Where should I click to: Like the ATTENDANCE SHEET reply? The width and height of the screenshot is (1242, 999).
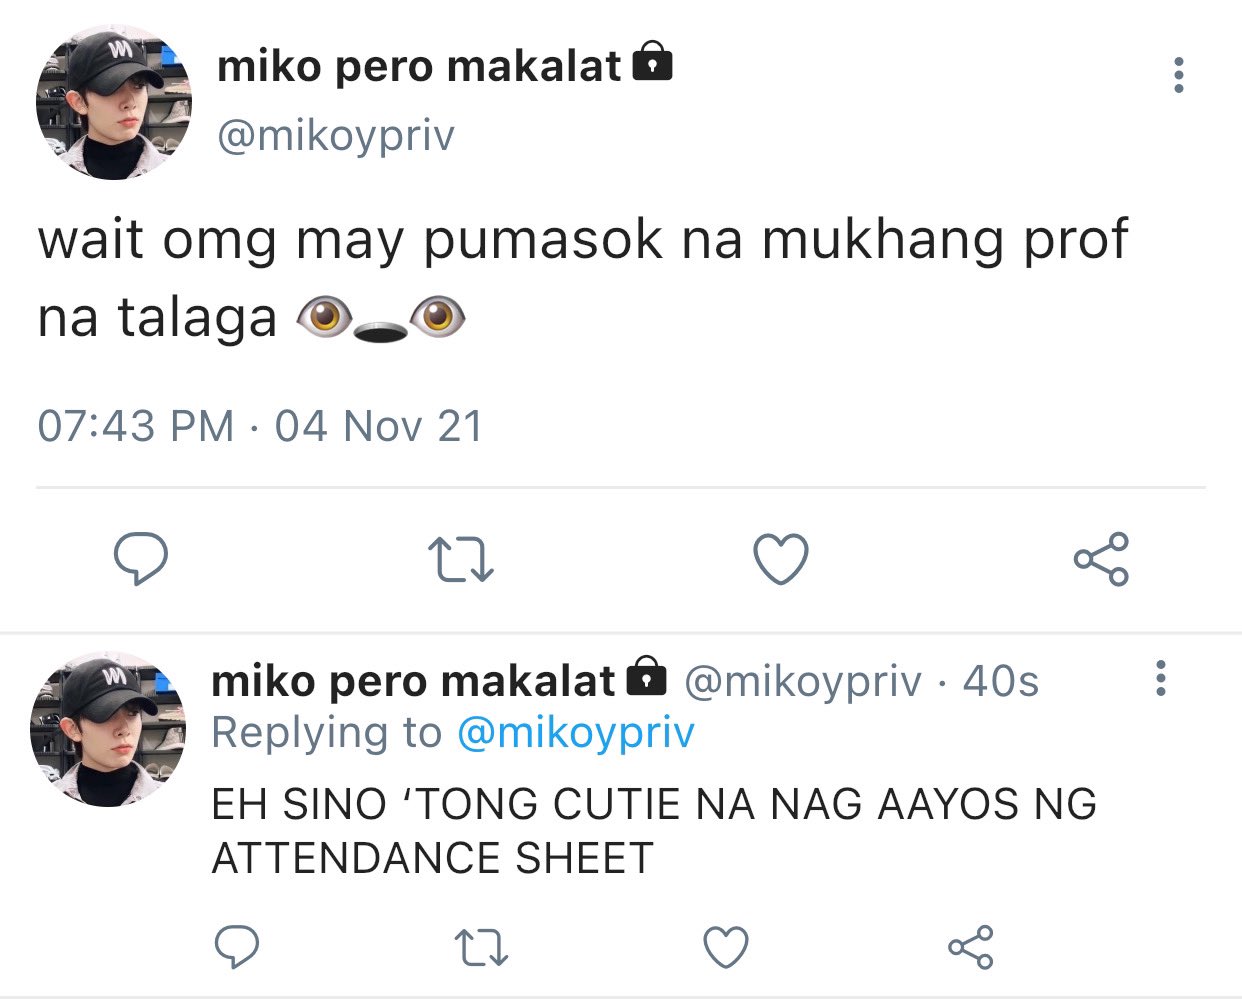click(x=726, y=947)
